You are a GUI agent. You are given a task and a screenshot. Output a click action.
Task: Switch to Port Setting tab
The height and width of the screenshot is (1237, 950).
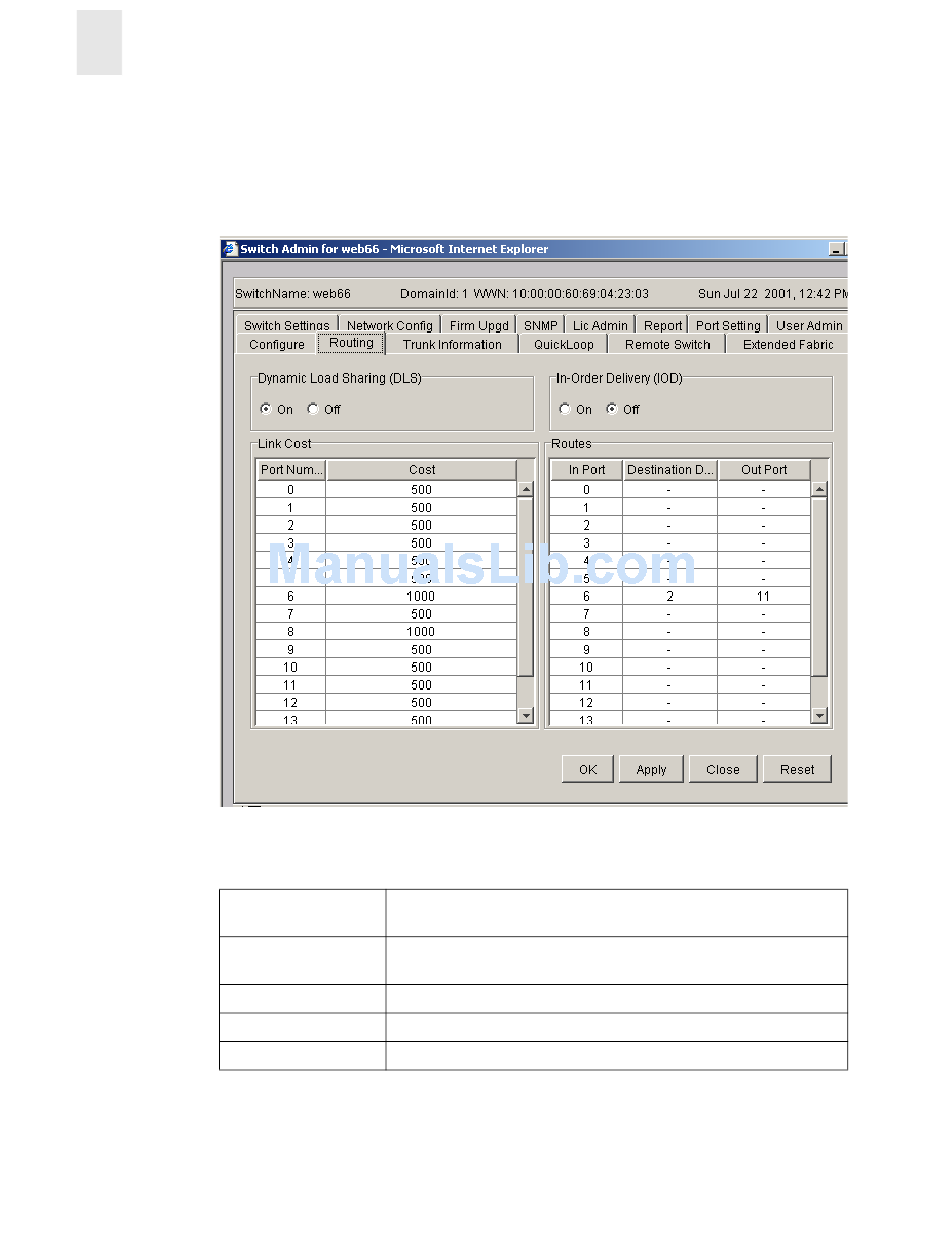(x=728, y=325)
